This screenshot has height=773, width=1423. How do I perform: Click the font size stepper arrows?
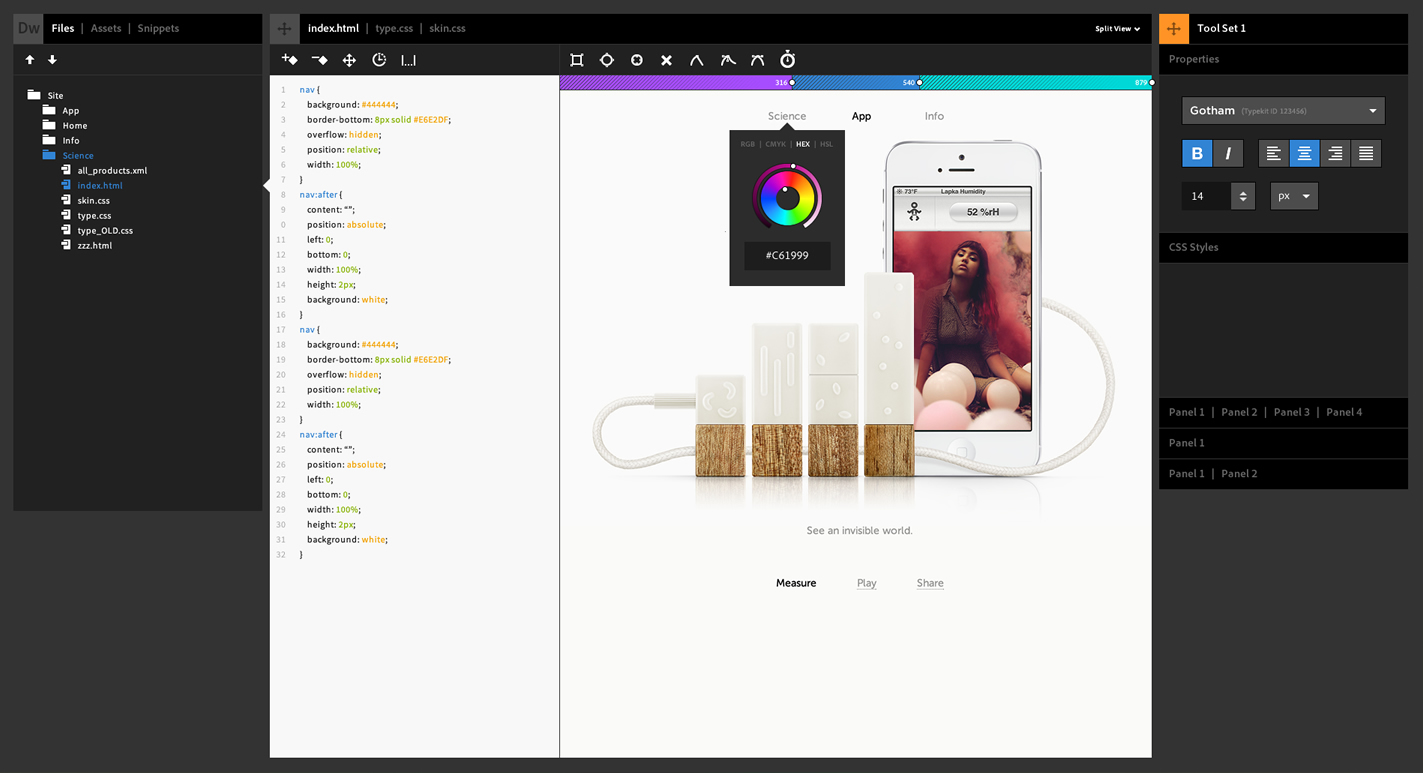click(x=1243, y=196)
